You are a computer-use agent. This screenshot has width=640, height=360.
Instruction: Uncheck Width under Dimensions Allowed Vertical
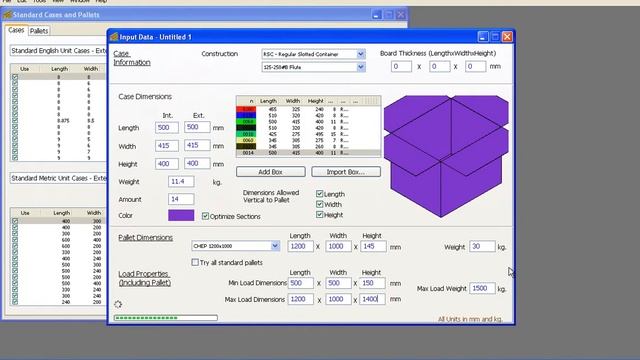pos(320,204)
